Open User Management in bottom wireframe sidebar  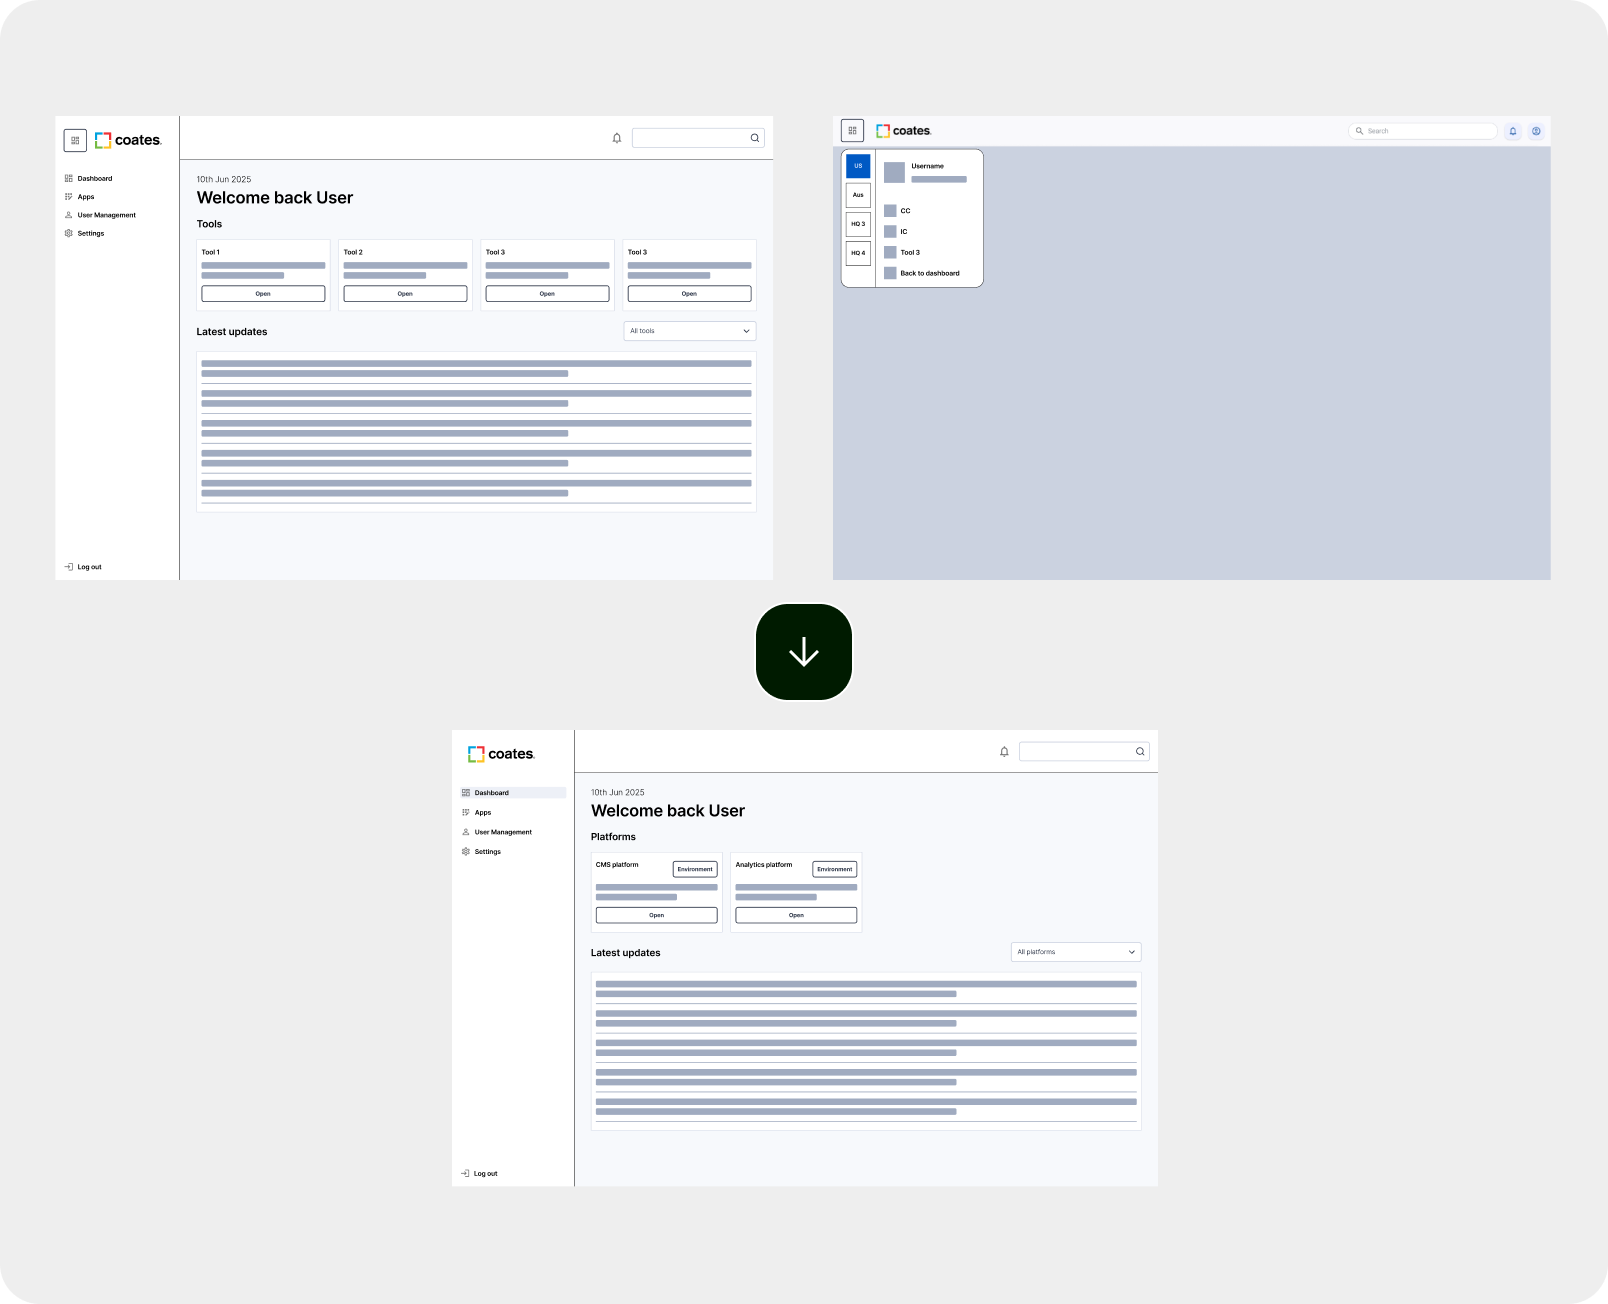point(496,832)
